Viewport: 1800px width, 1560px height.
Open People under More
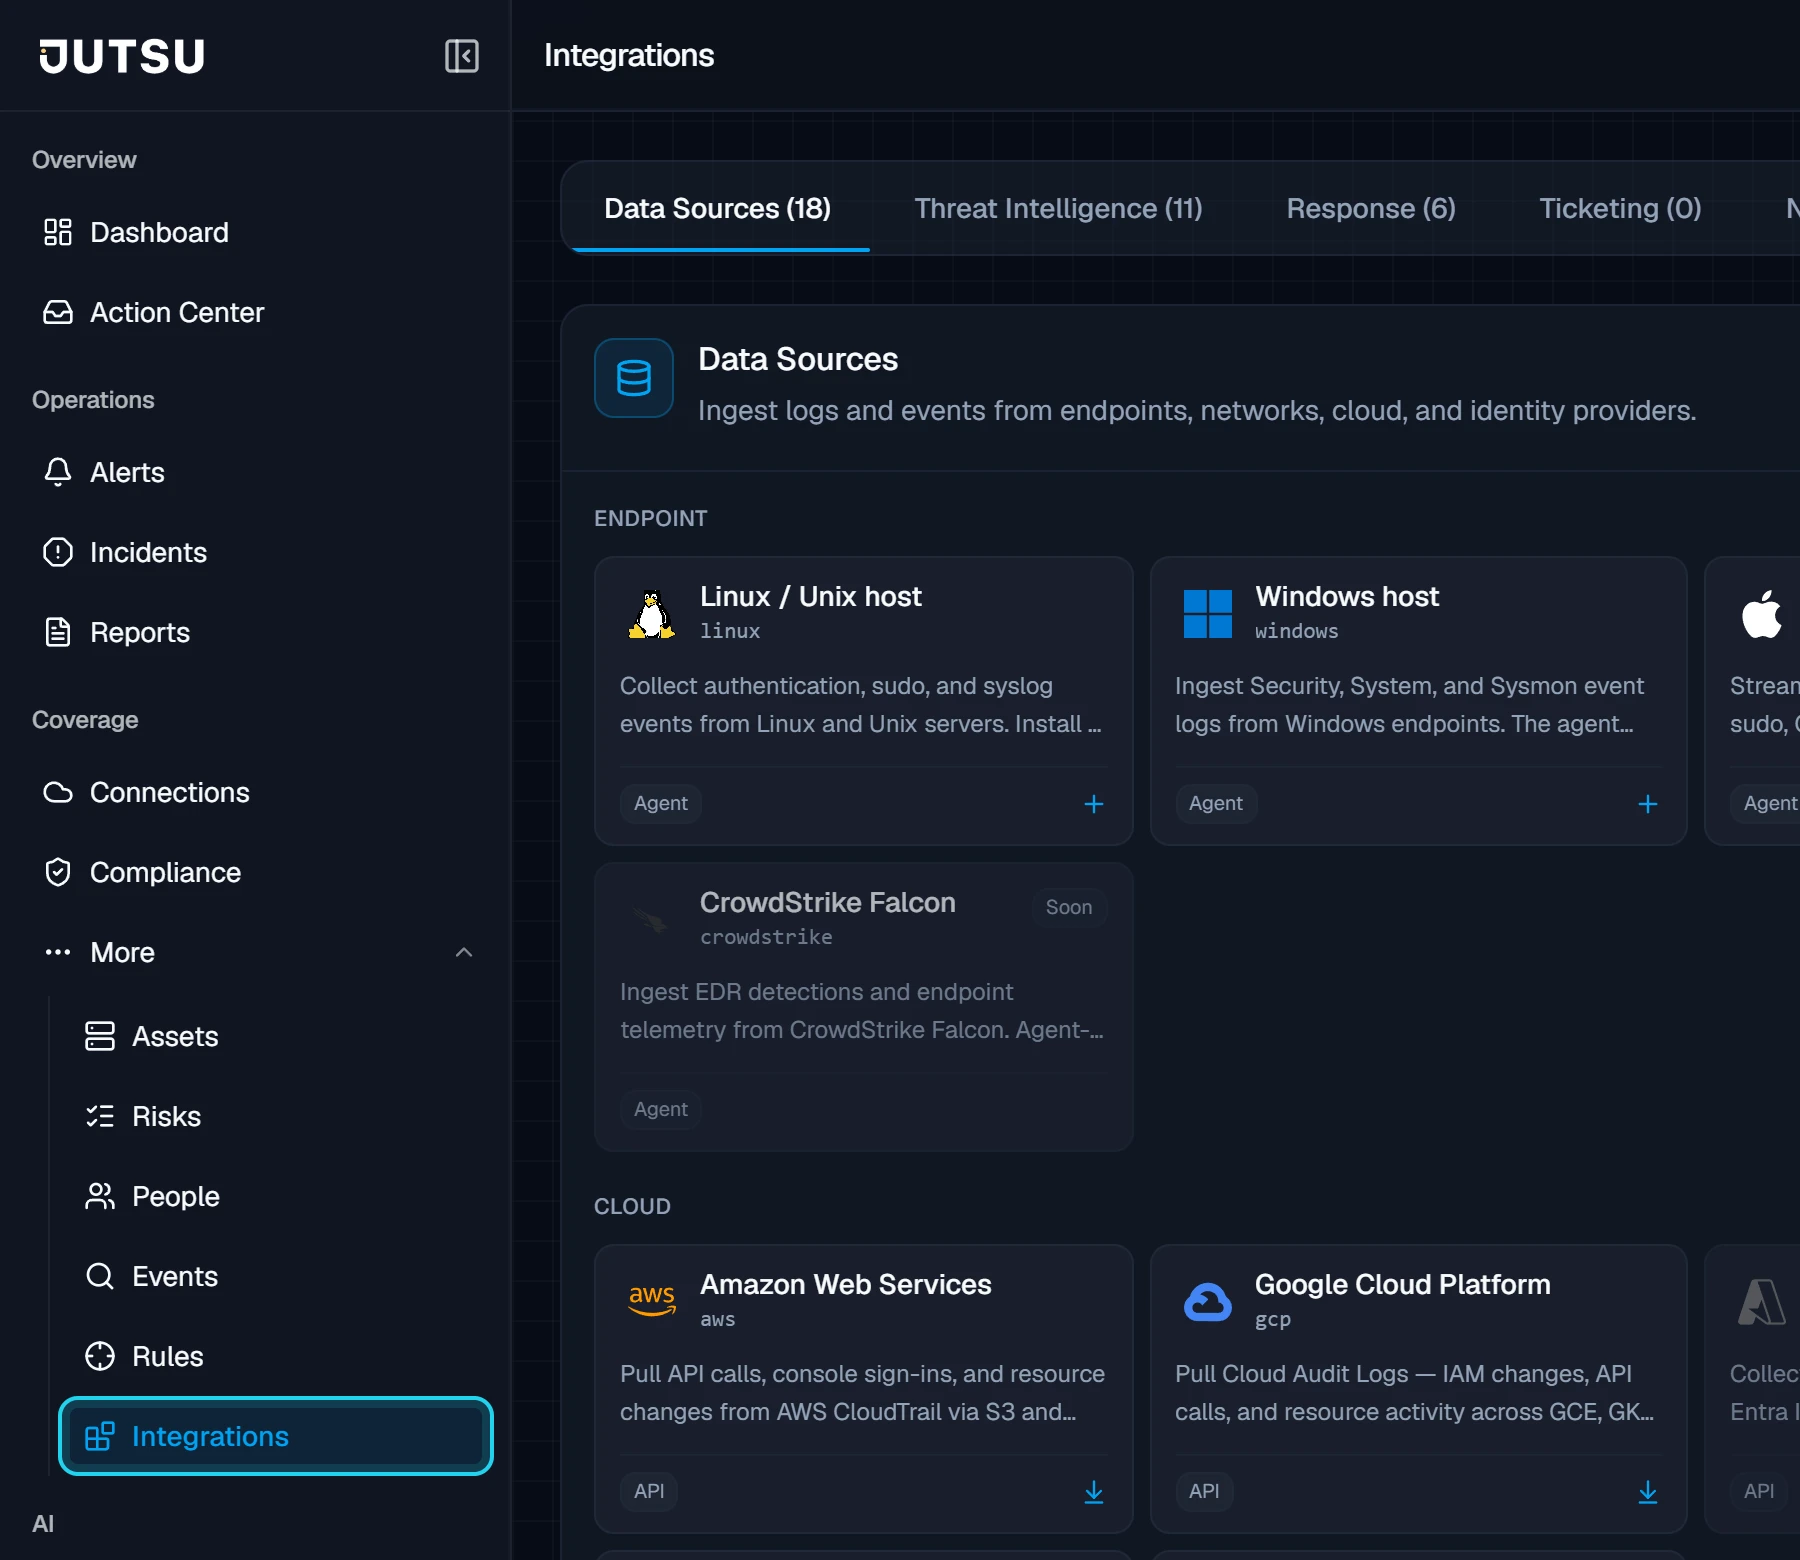click(276, 1196)
